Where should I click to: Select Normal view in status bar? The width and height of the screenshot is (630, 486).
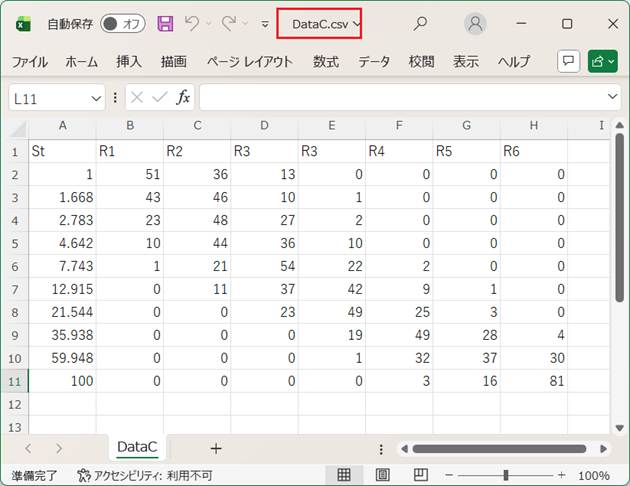[x=344, y=475]
